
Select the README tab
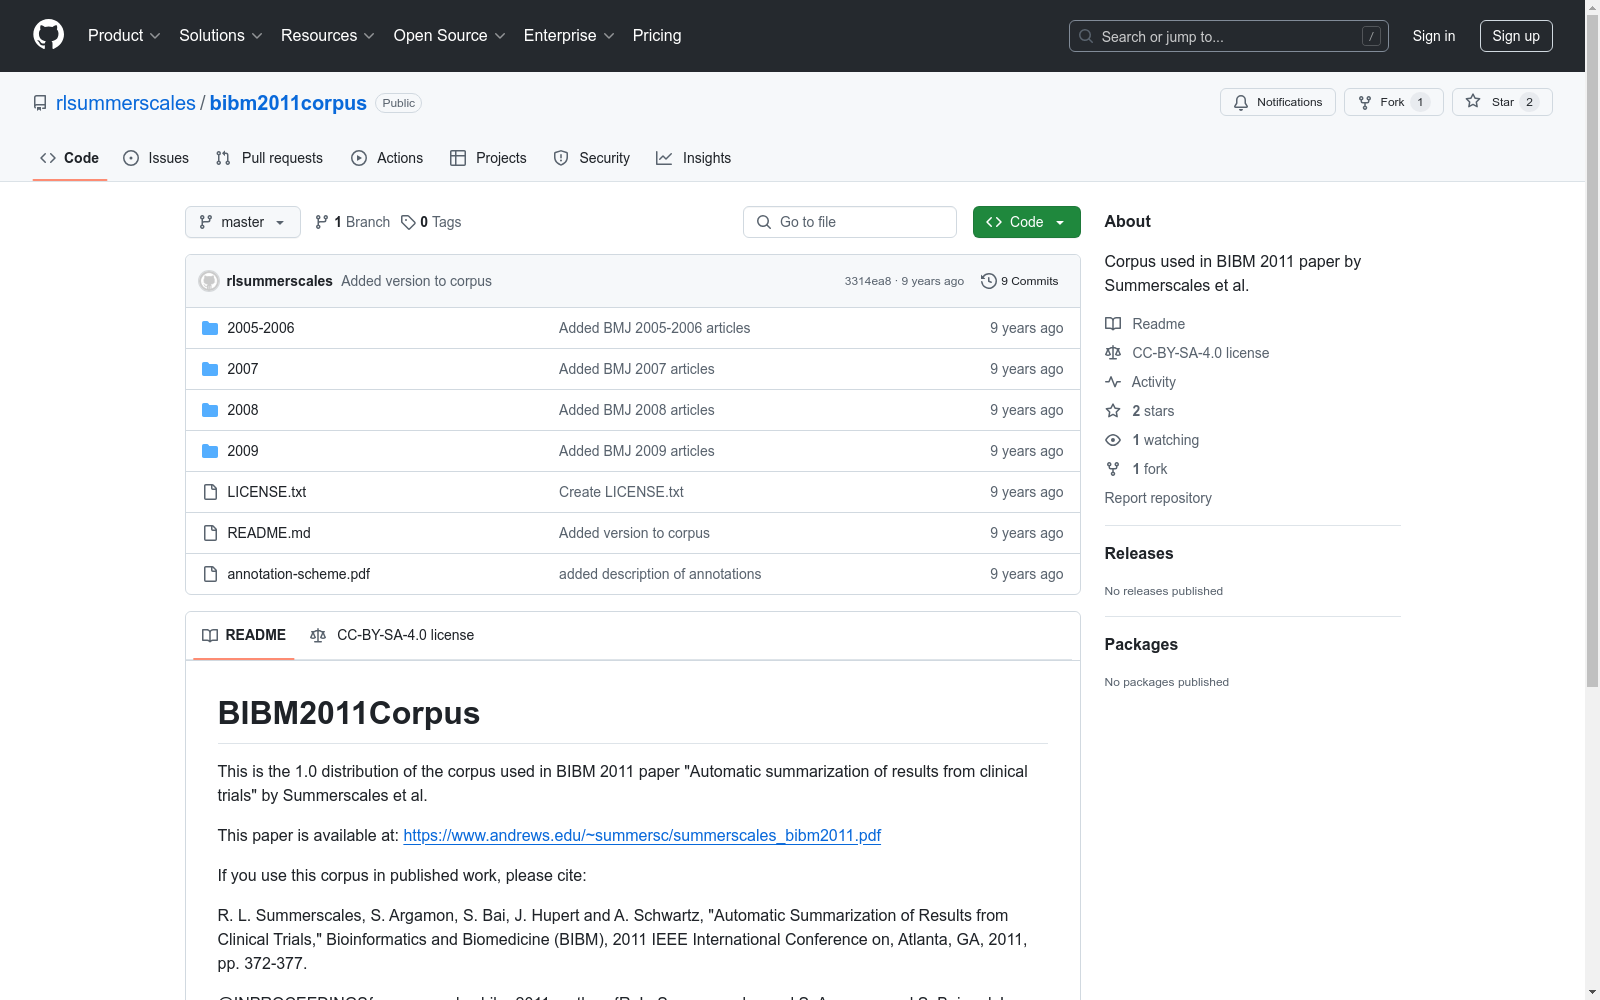click(244, 635)
